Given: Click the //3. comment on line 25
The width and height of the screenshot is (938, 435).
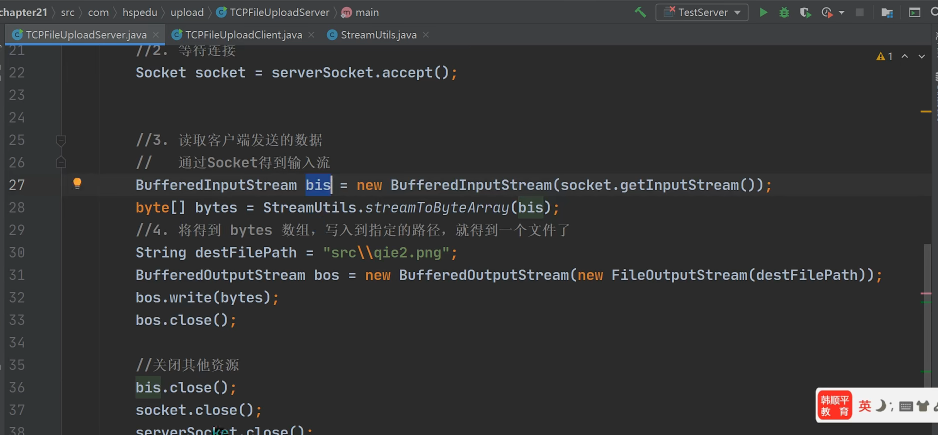Looking at the screenshot, I should 229,140.
